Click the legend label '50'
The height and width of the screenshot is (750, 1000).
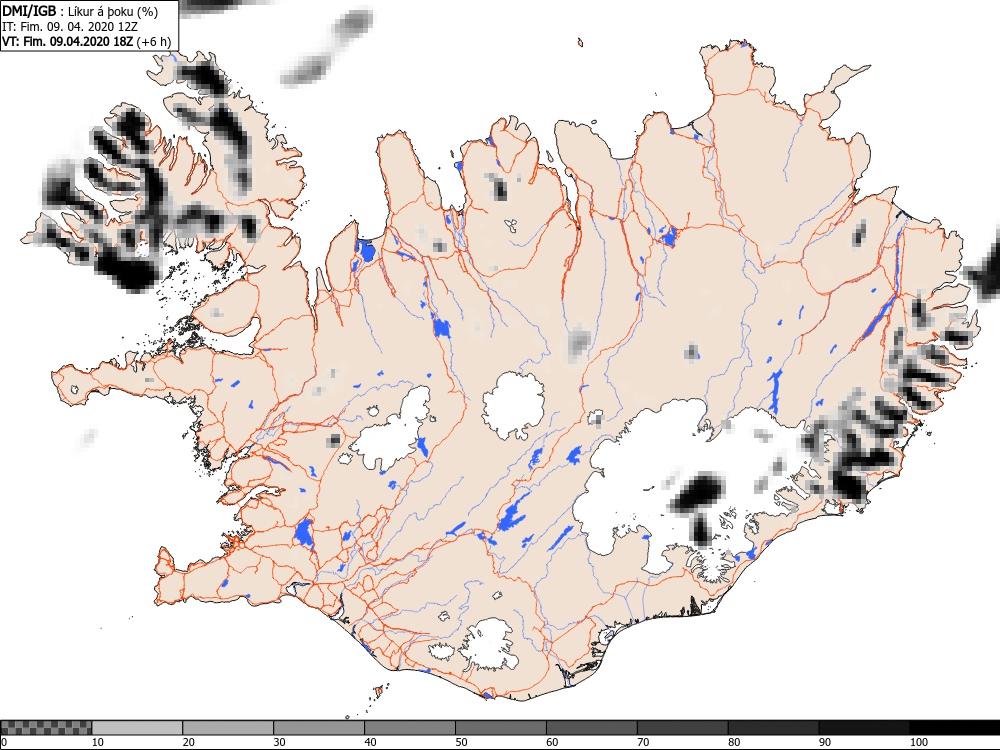tap(461, 742)
